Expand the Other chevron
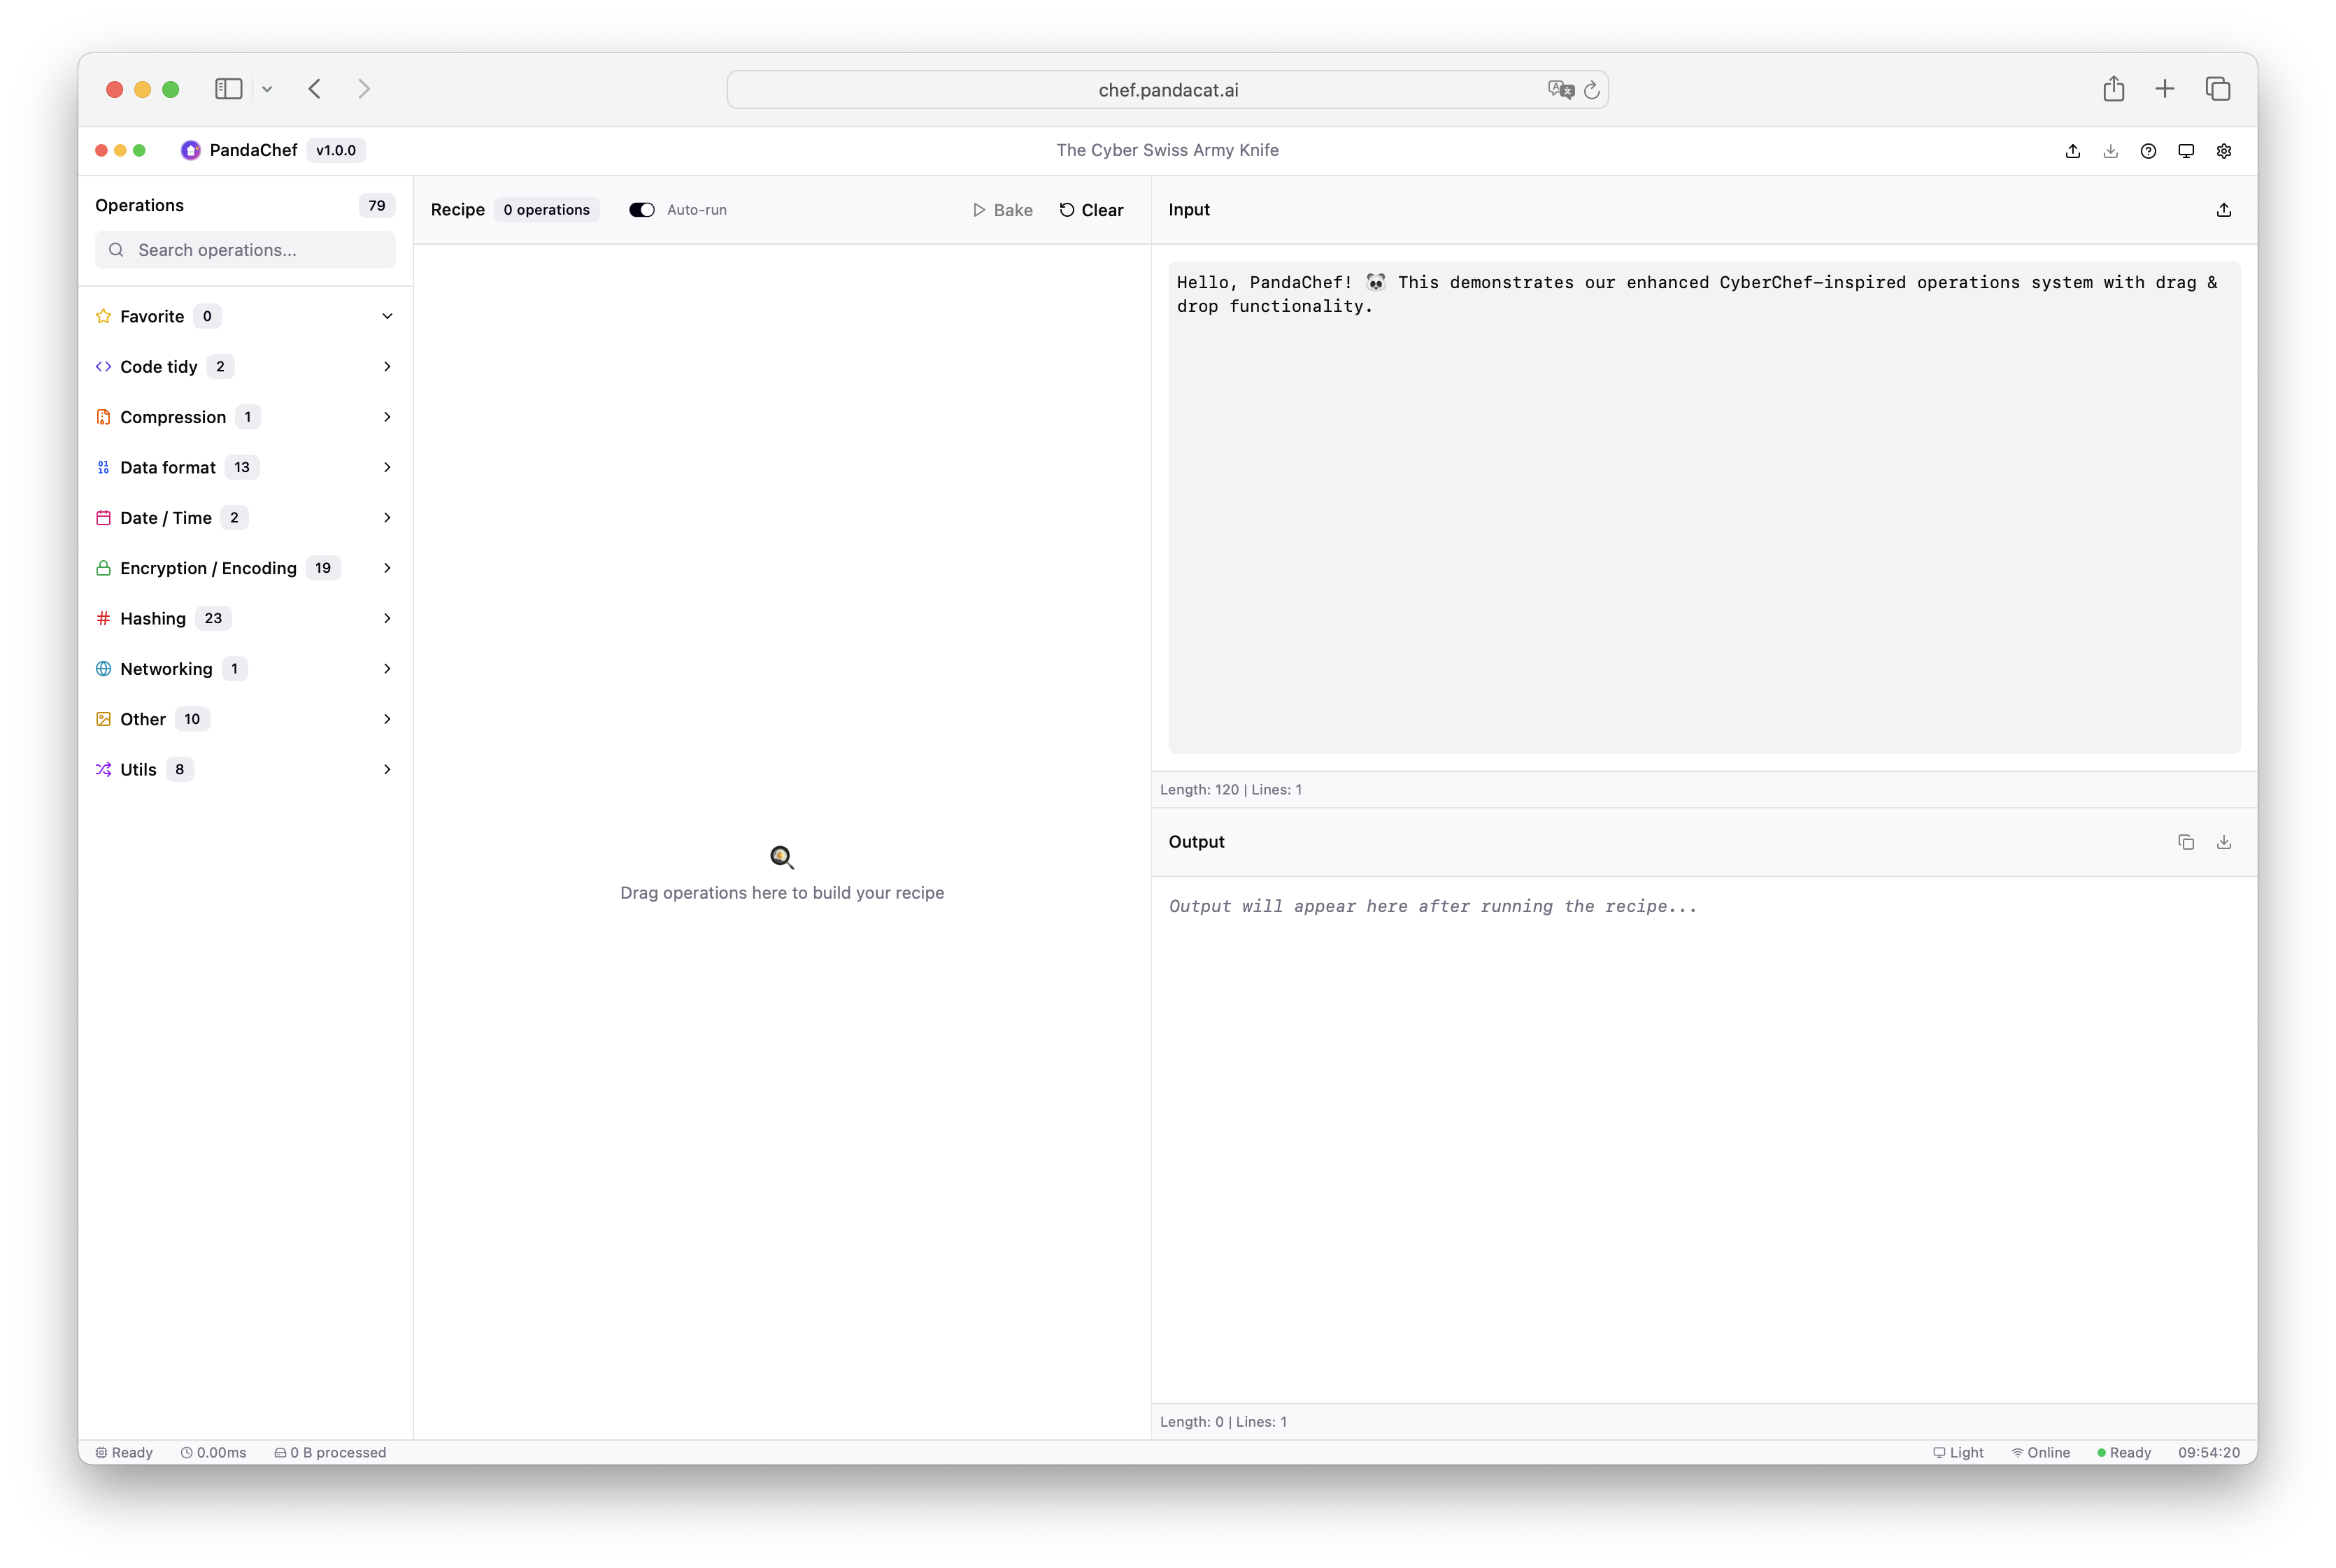 [387, 719]
